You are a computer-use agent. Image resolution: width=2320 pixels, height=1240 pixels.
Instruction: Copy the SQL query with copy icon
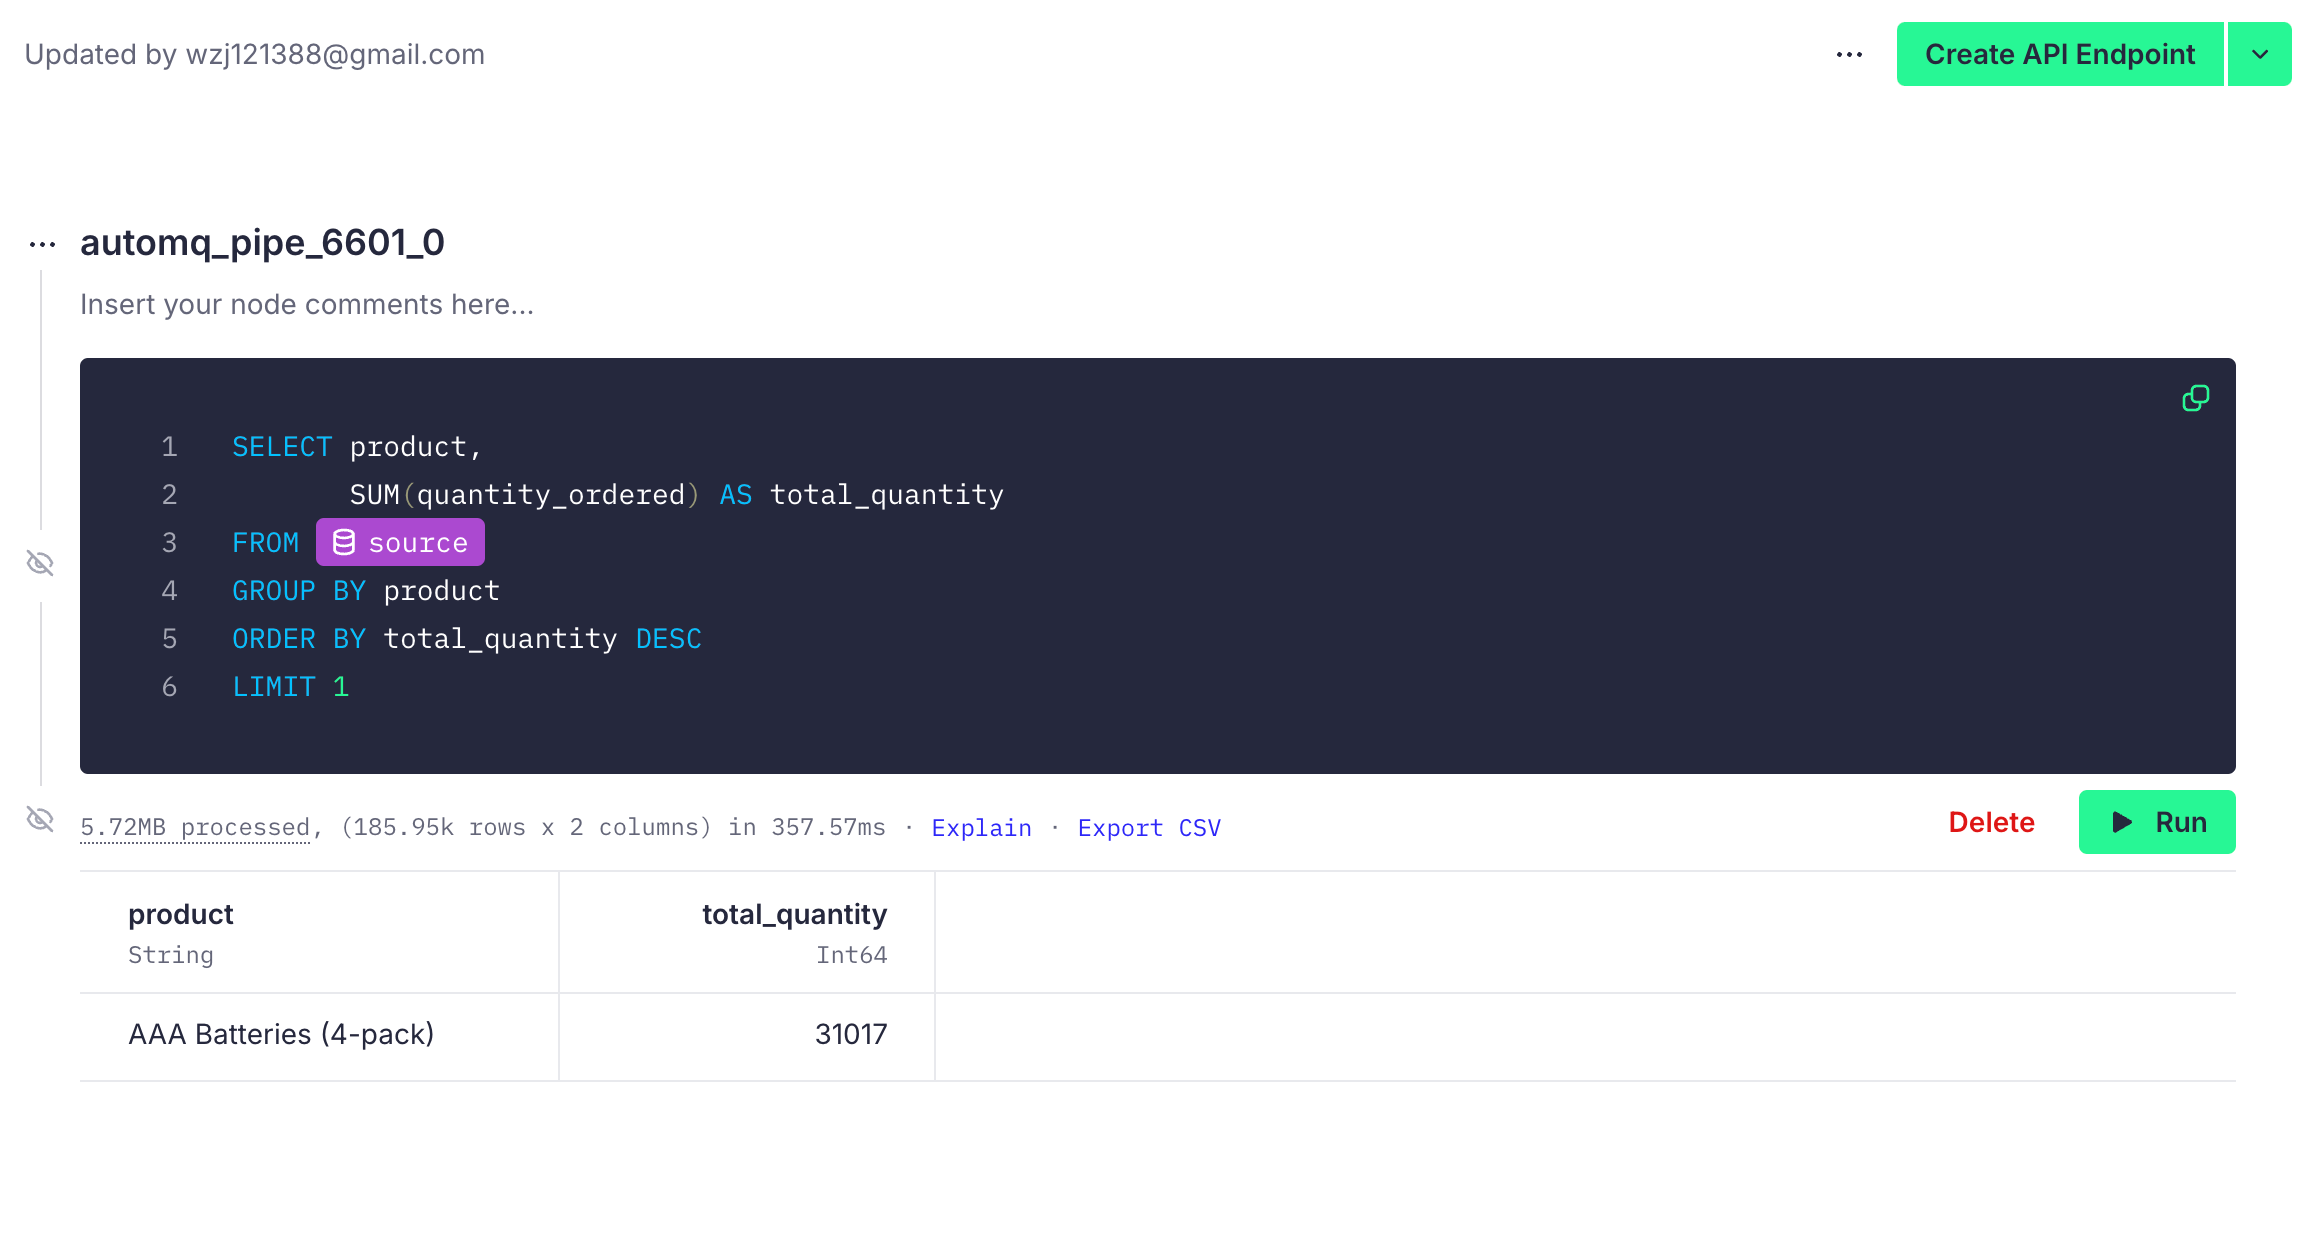pyautogui.click(x=2195, y=399)
